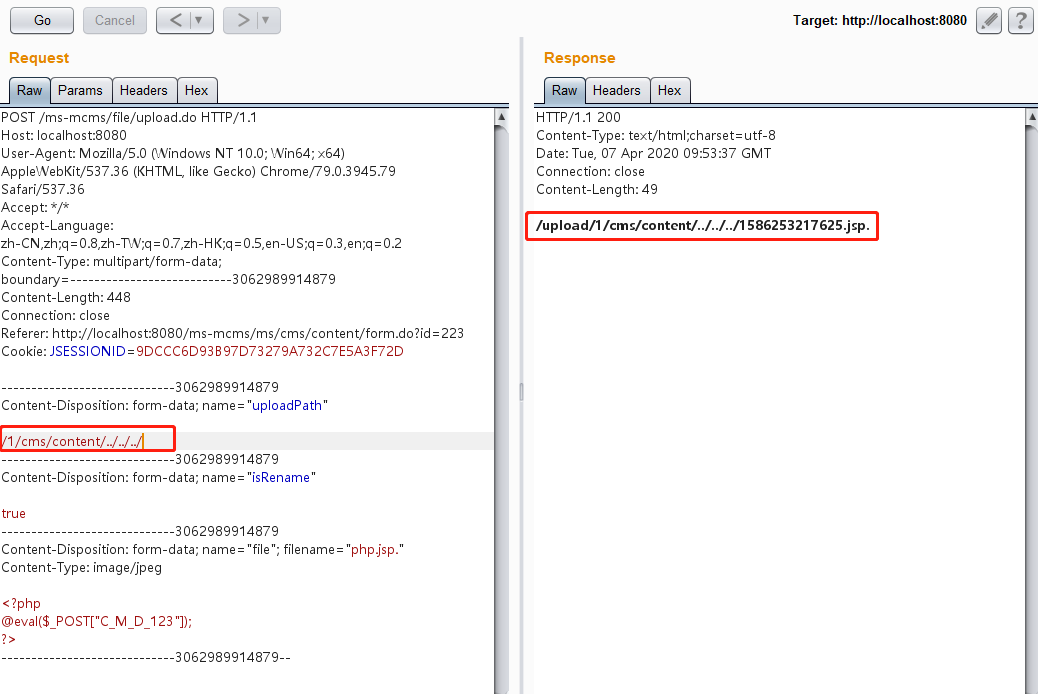Go forward to next request in history
Viewport: 1038px width, 694px height.
[x=243, y=21]
